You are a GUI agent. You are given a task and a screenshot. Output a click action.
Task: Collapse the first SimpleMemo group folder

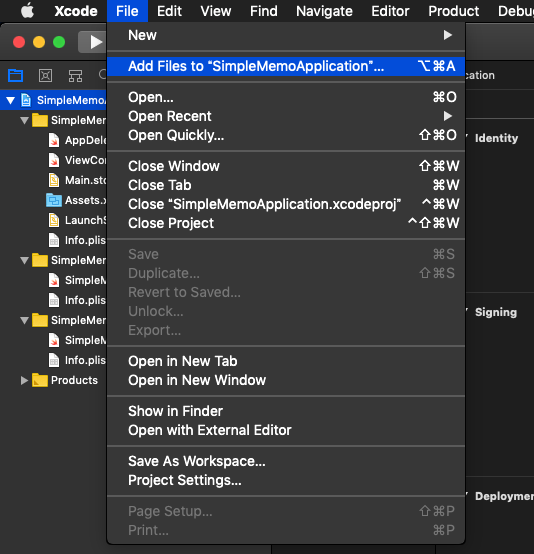tap(24, 120)
